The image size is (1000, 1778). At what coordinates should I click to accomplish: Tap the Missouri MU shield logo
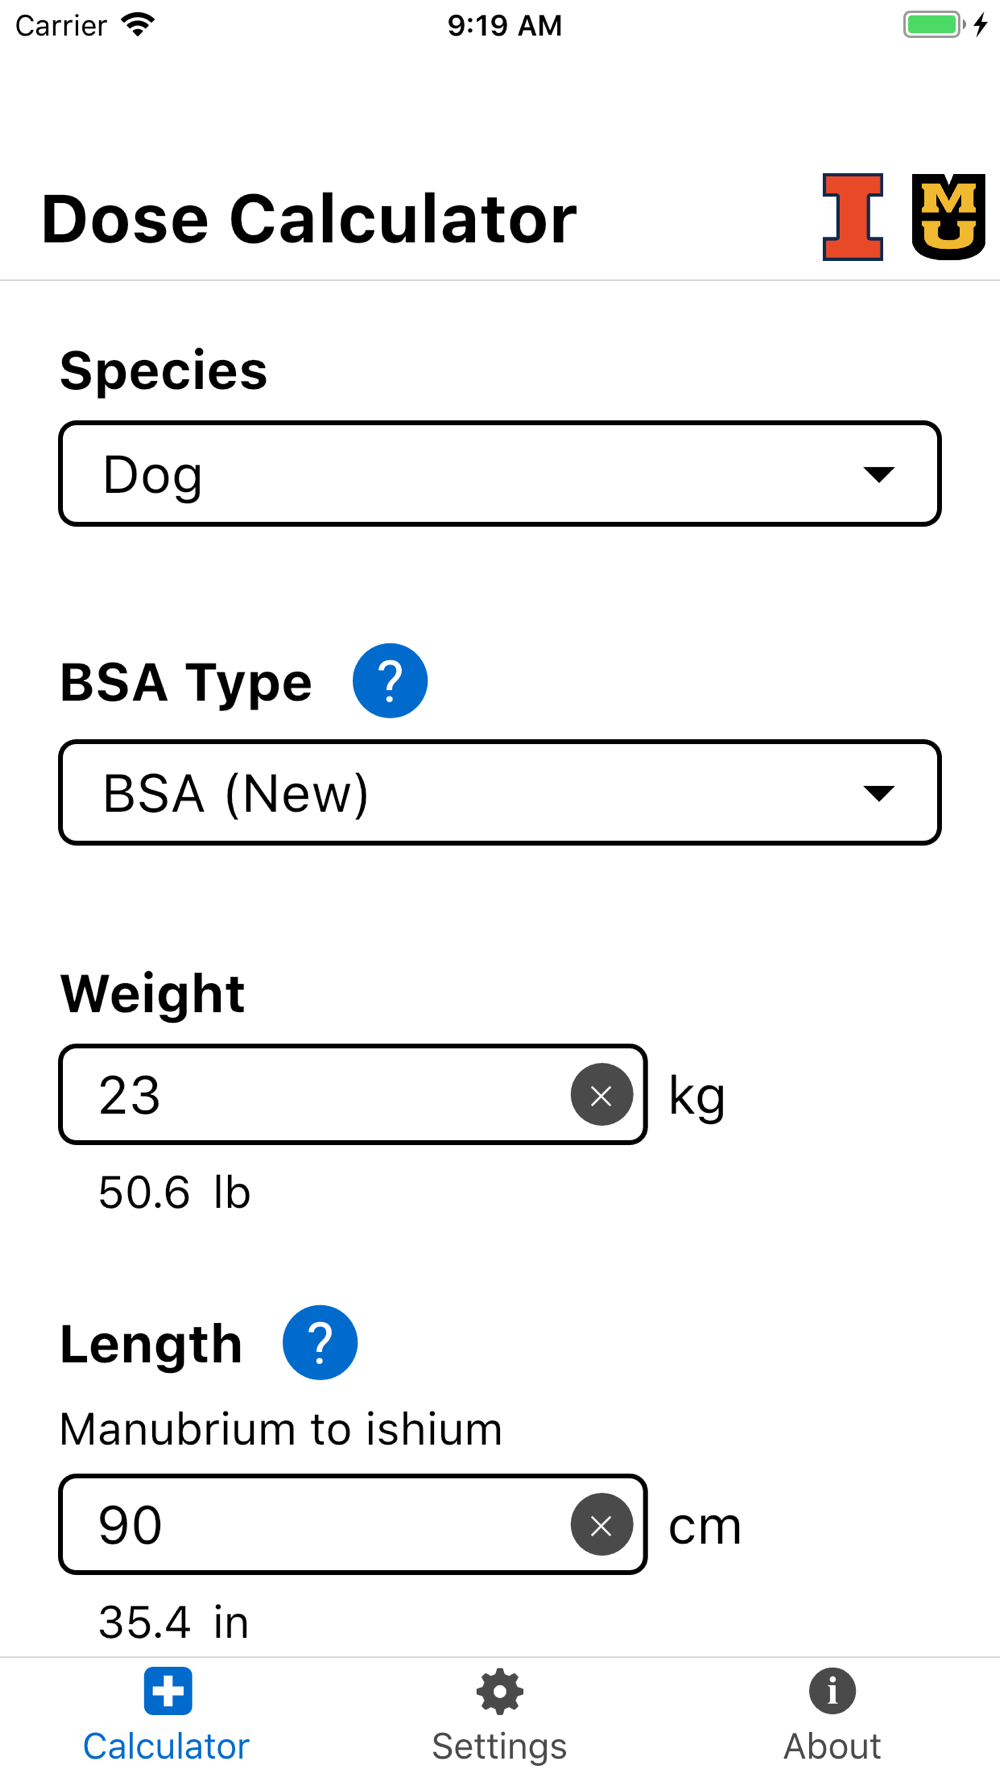948,217
